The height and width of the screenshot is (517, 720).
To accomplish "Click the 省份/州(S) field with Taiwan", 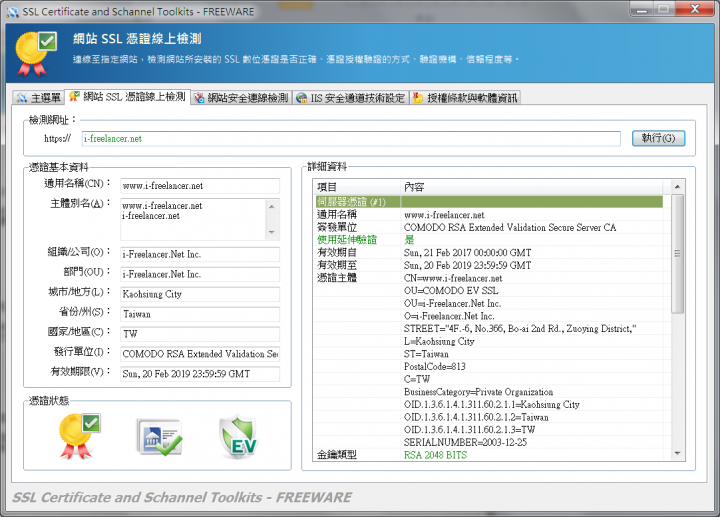I will tap(200, 314).
